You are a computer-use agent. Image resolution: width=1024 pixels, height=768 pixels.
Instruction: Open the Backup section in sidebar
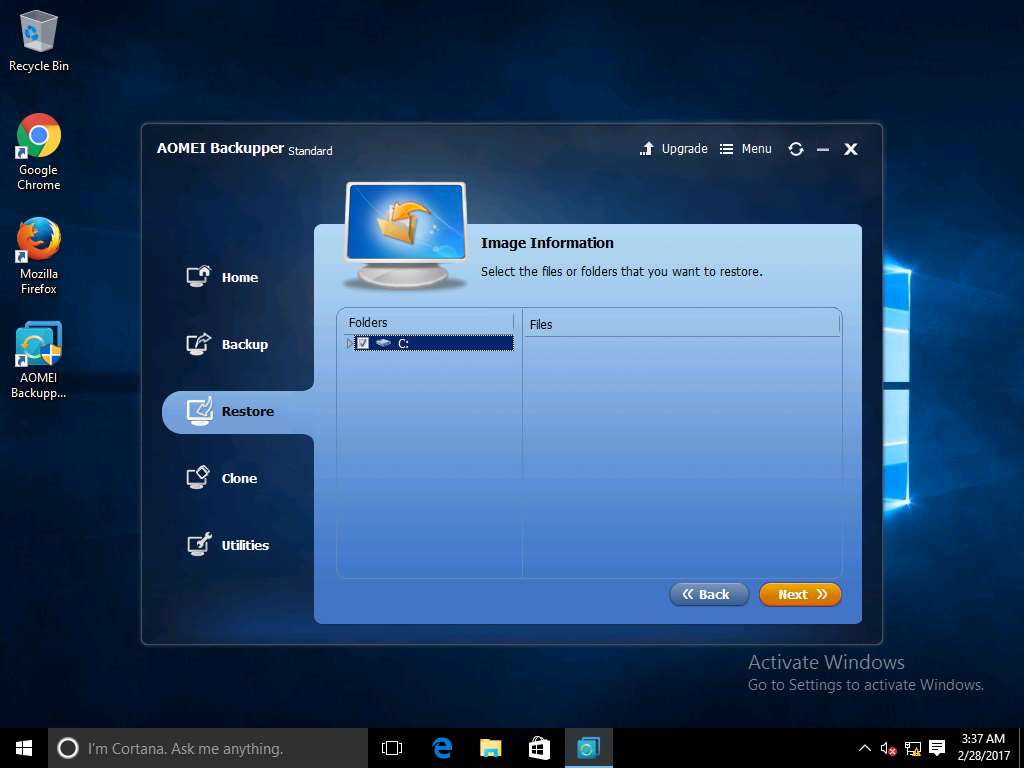pos(227,344)
